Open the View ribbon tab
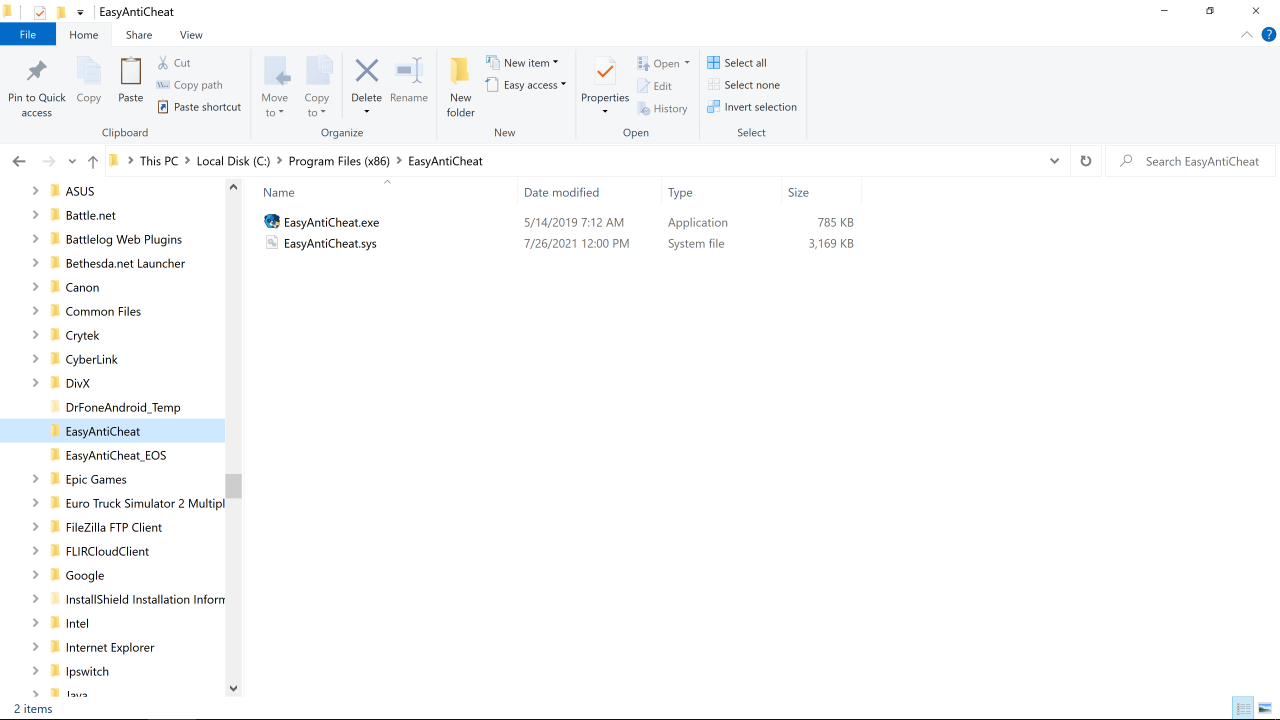The image size is (1280, 720). [x=191, y=35]
